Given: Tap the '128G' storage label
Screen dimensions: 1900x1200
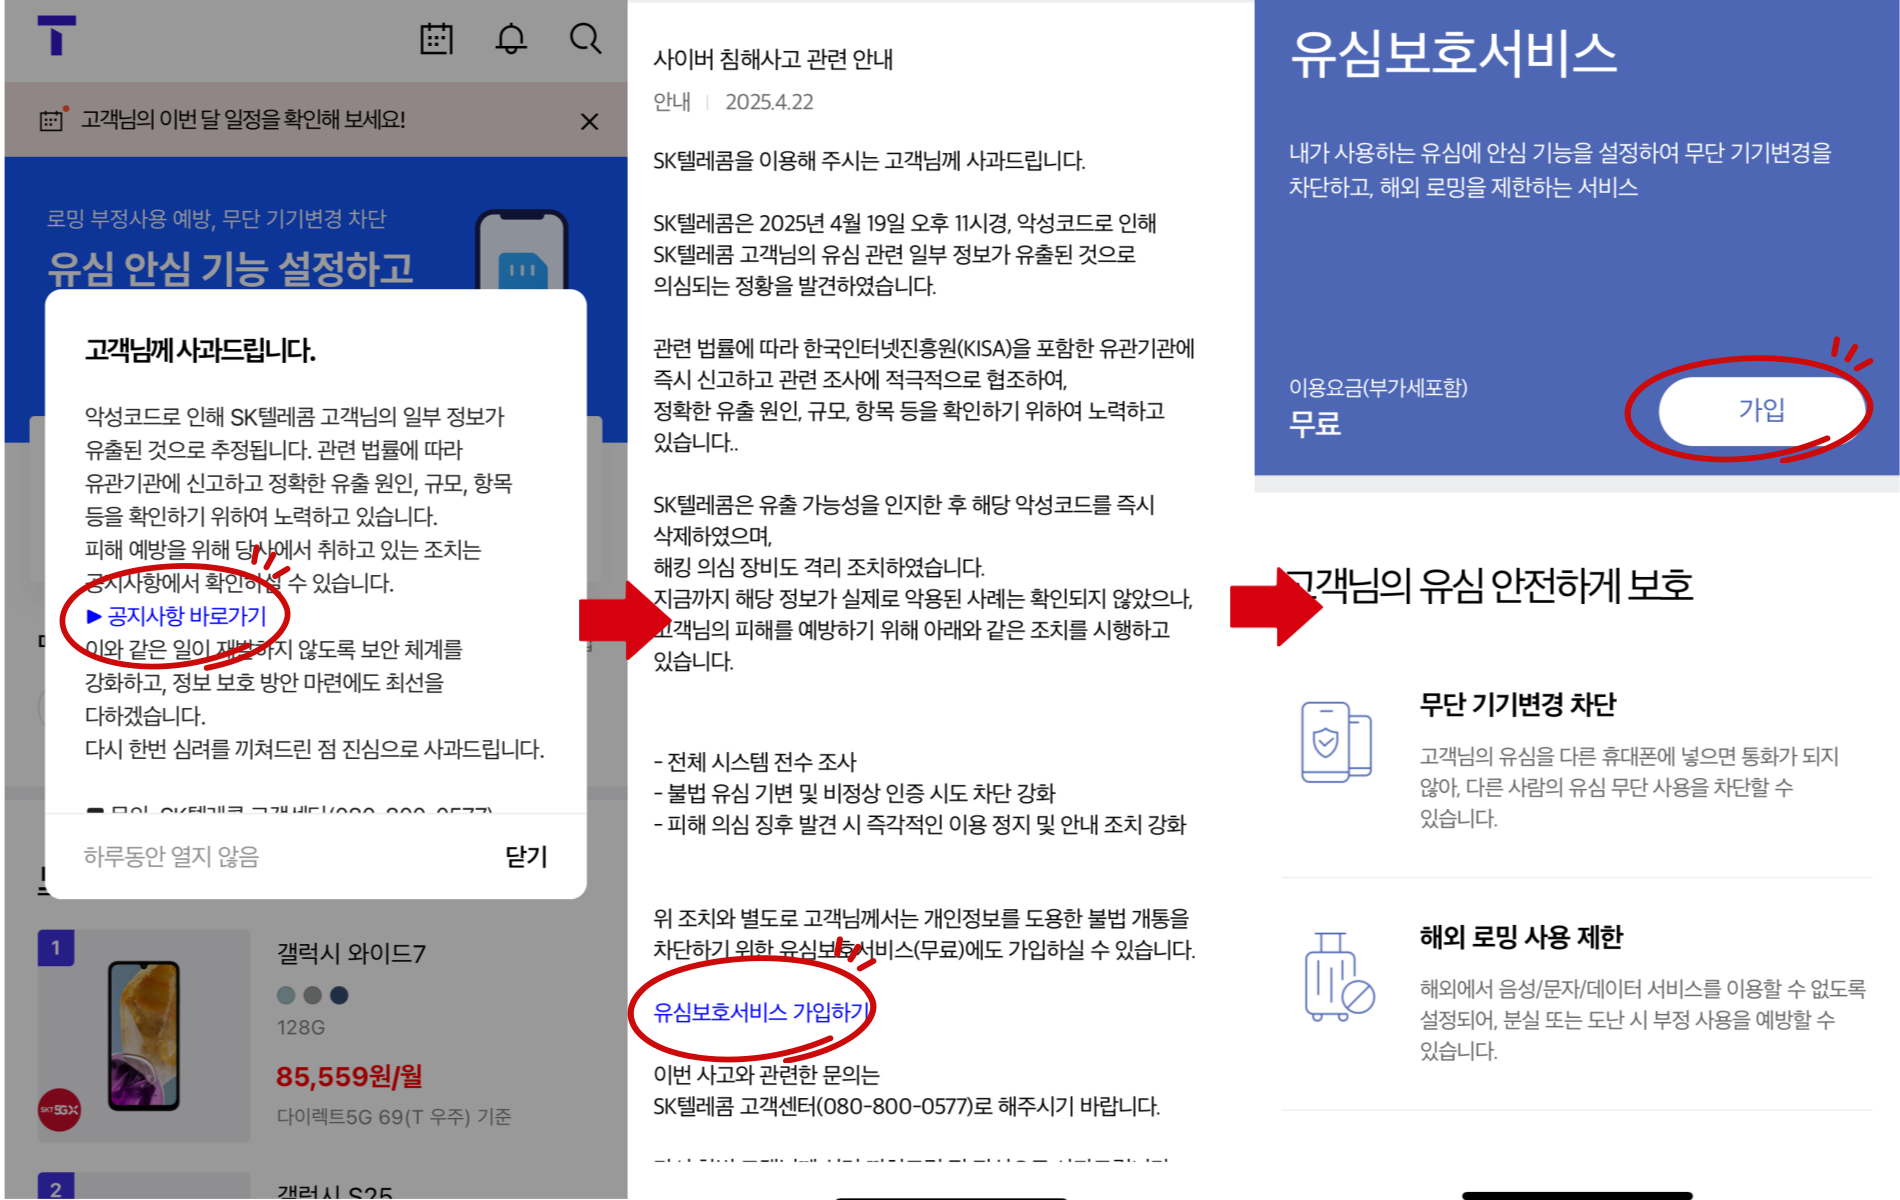Looking at the screenshot, I should coord(300,1028).
